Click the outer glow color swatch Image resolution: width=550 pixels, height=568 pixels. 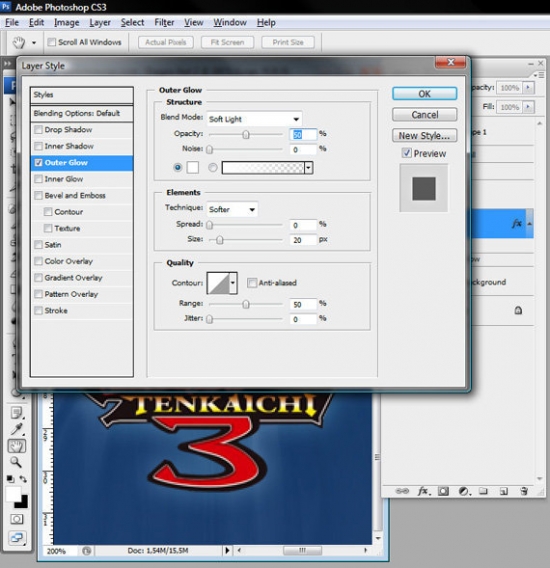pos(192,167)
